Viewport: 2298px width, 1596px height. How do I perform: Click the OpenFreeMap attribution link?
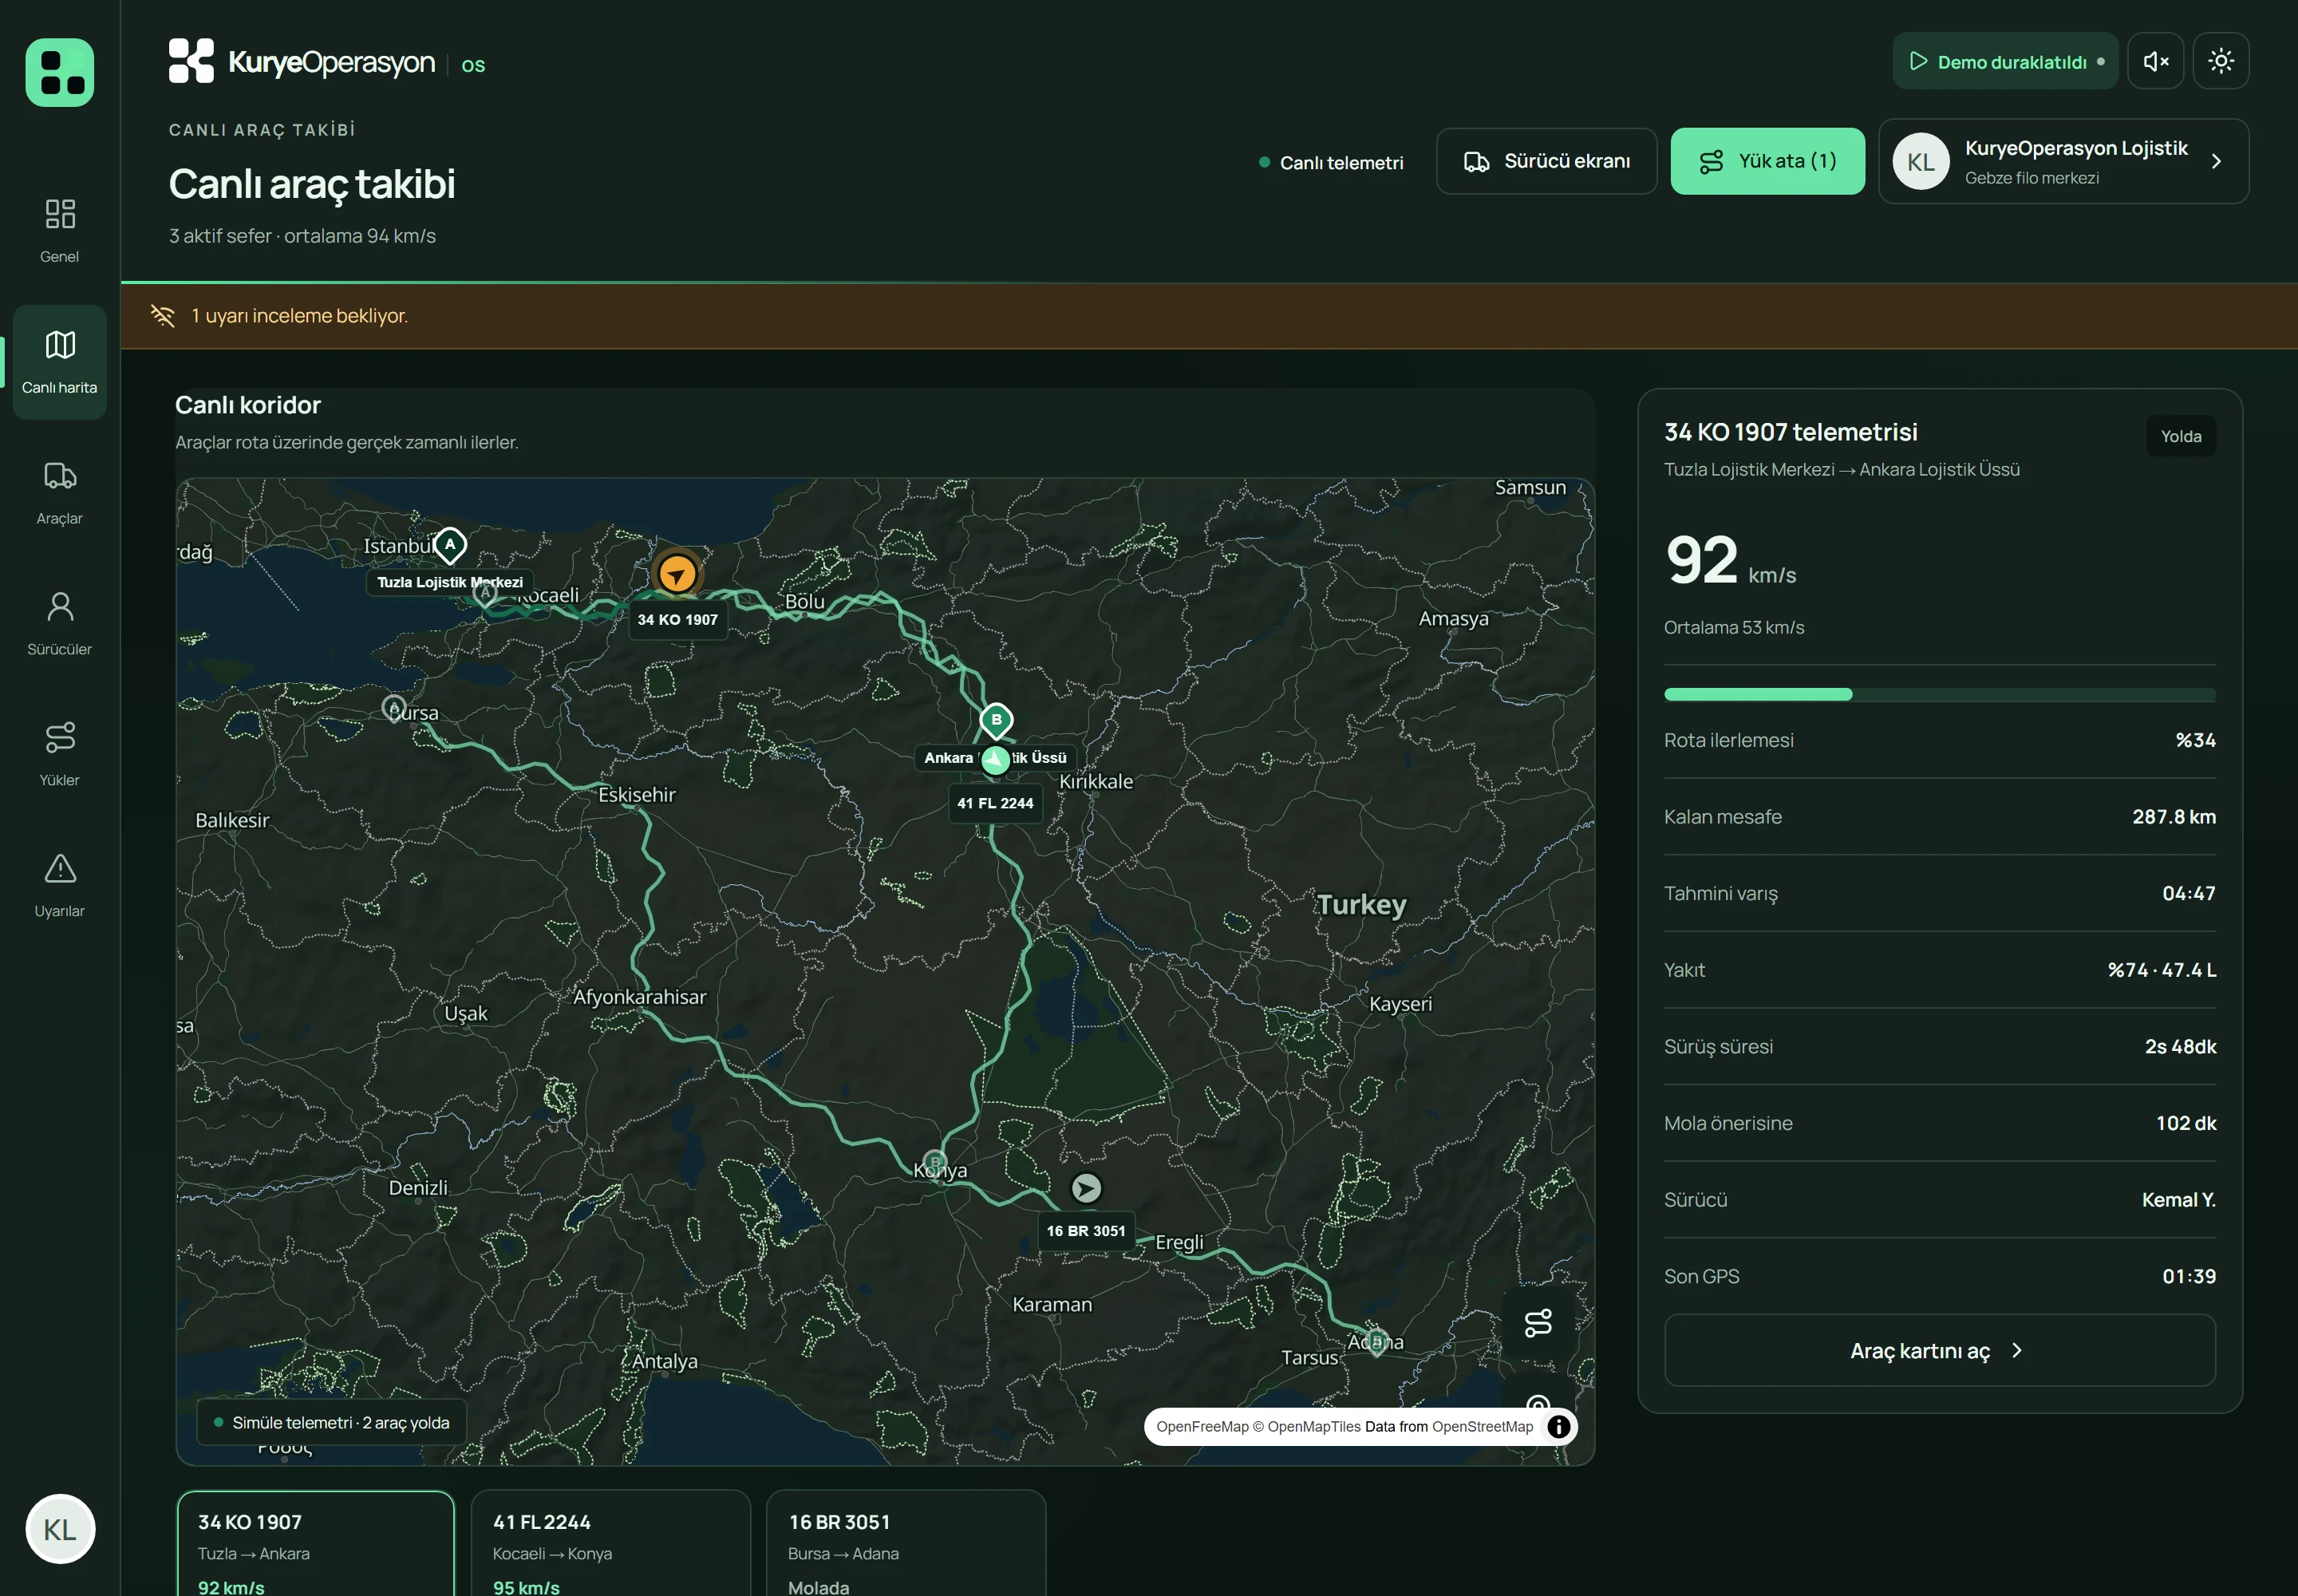1203,1427
